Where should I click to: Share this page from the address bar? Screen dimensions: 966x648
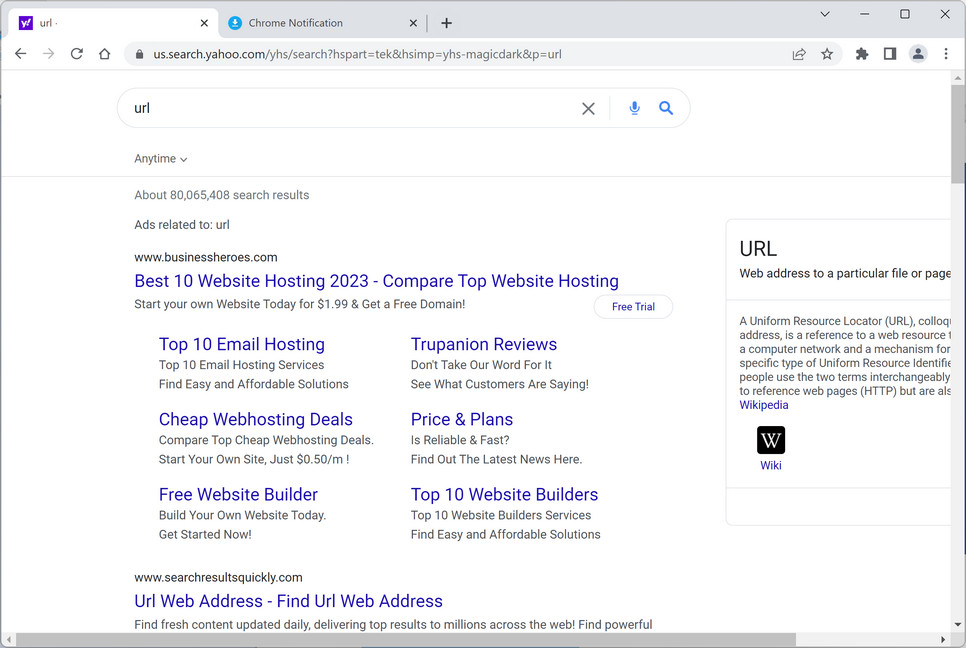[799, 54]
